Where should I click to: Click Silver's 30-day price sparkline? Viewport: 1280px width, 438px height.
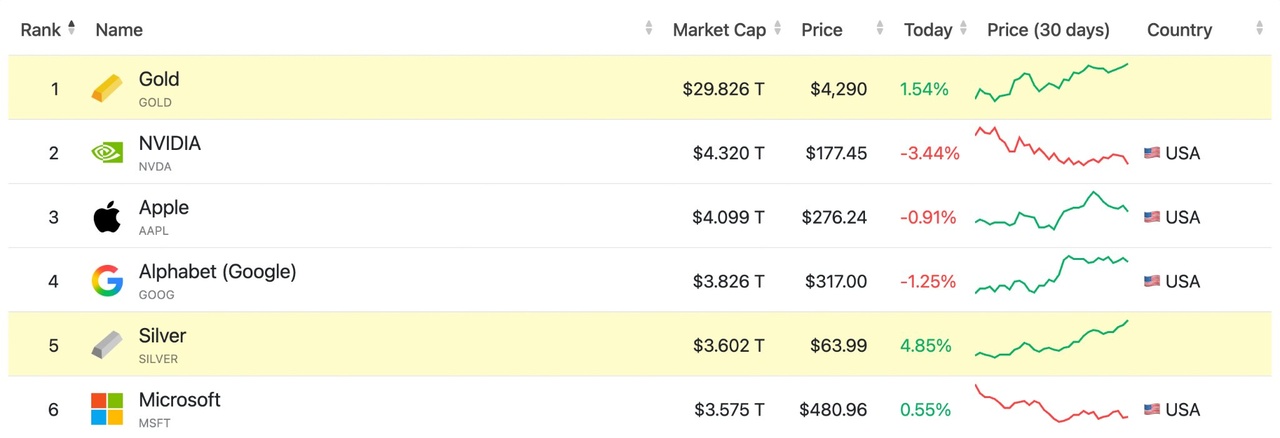pyautogui.click(x=1051, y=339)
